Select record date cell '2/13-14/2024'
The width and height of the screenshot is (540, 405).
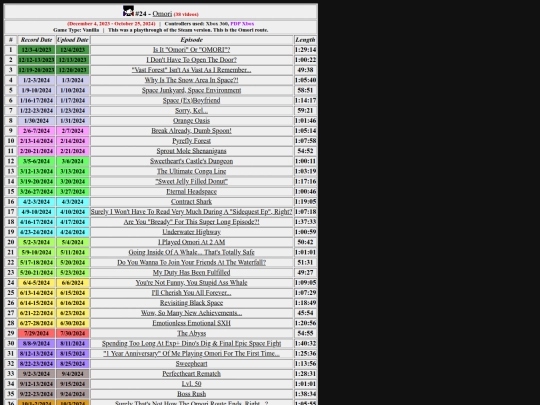pos(37,141)
